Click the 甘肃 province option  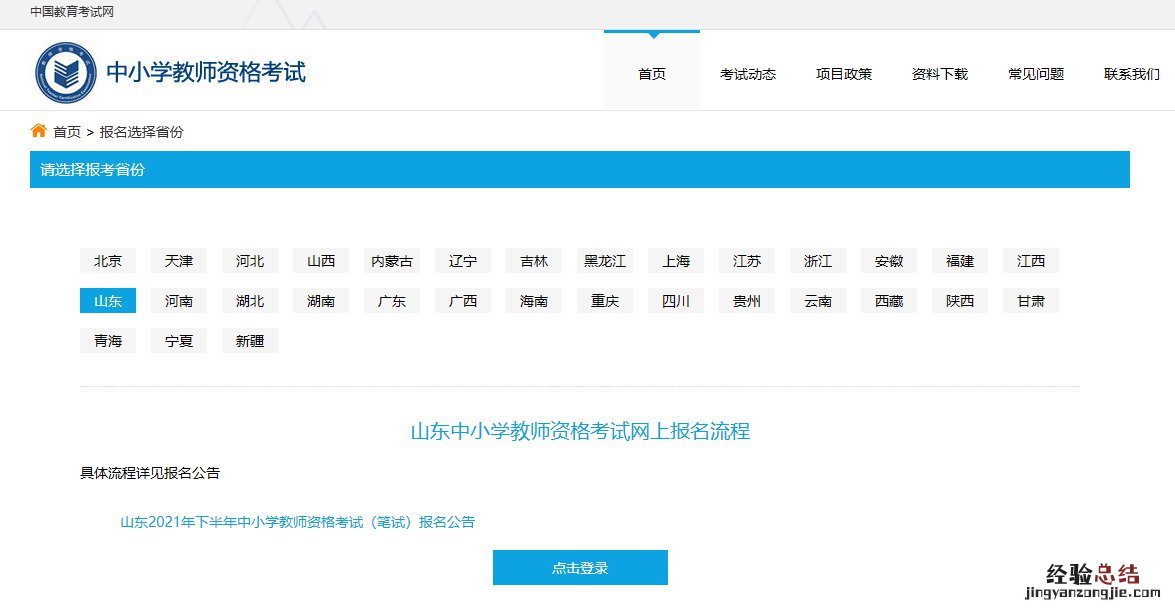1031,301
